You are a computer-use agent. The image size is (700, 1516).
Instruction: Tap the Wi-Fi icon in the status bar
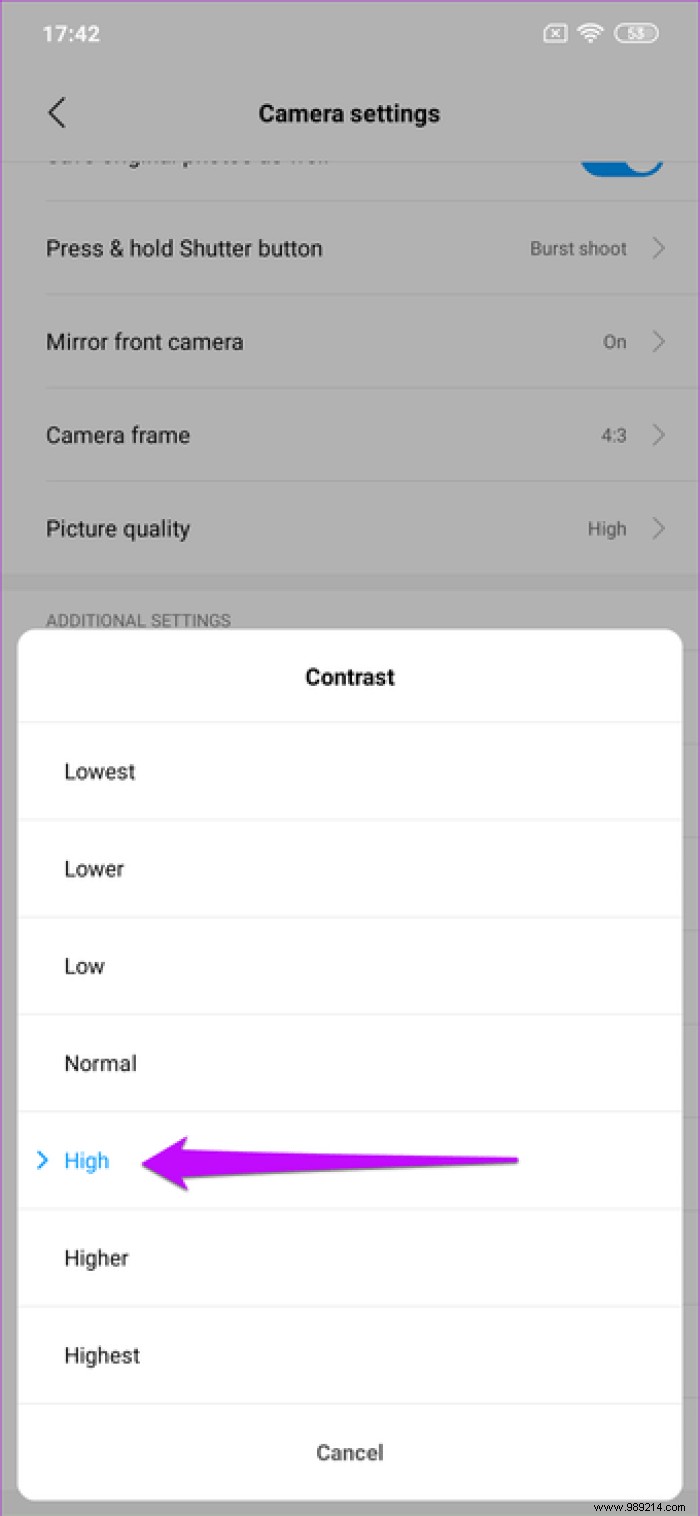coord(590,33)
